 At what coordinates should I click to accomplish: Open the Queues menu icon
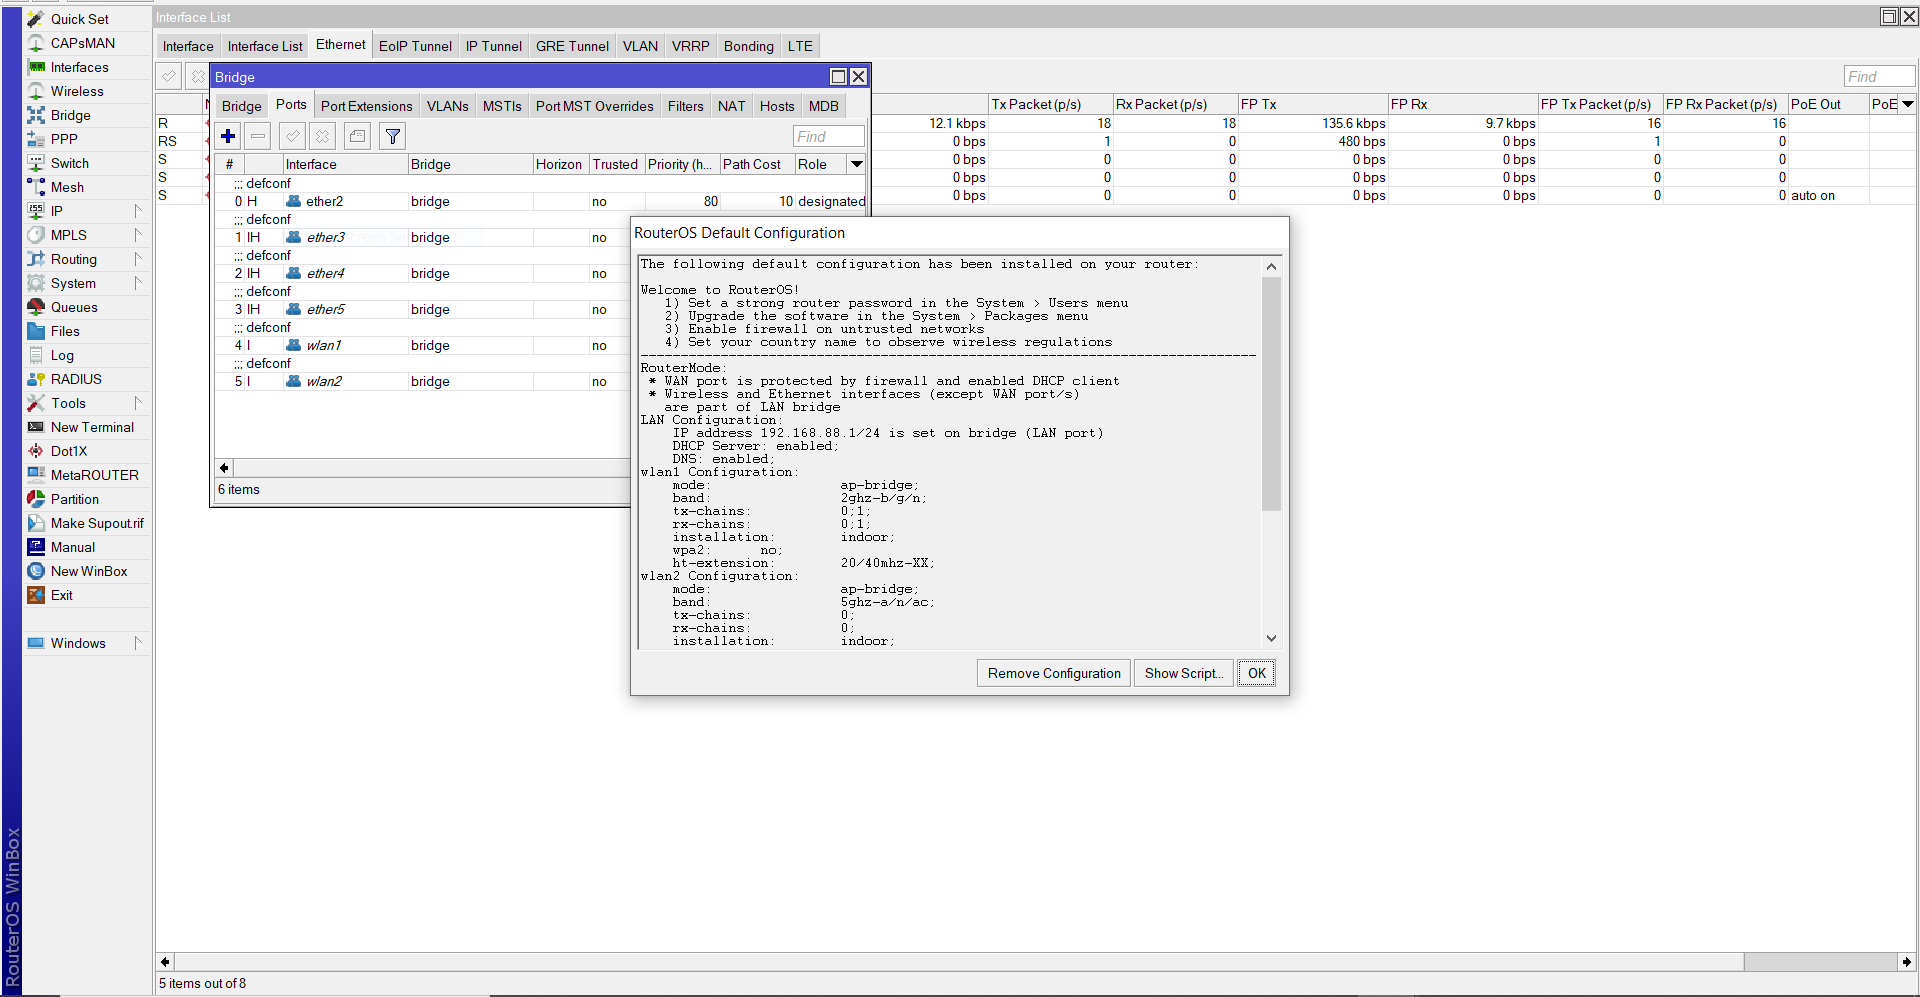point(36,307)
